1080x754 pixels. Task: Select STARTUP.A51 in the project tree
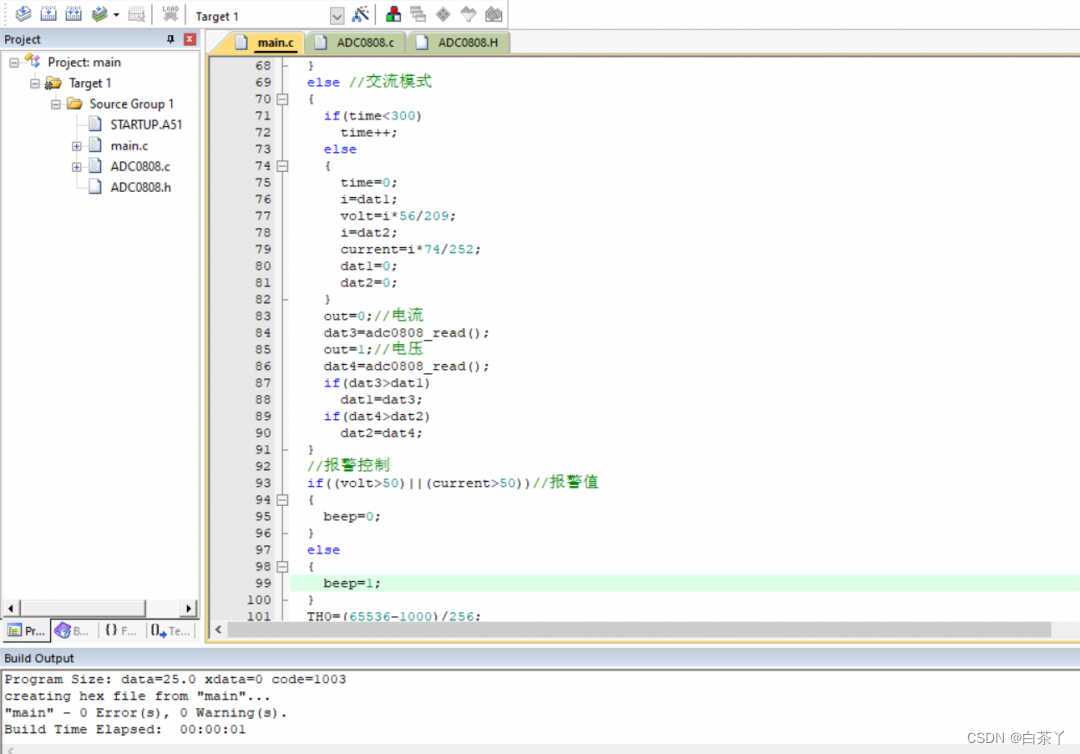[145, 125]
